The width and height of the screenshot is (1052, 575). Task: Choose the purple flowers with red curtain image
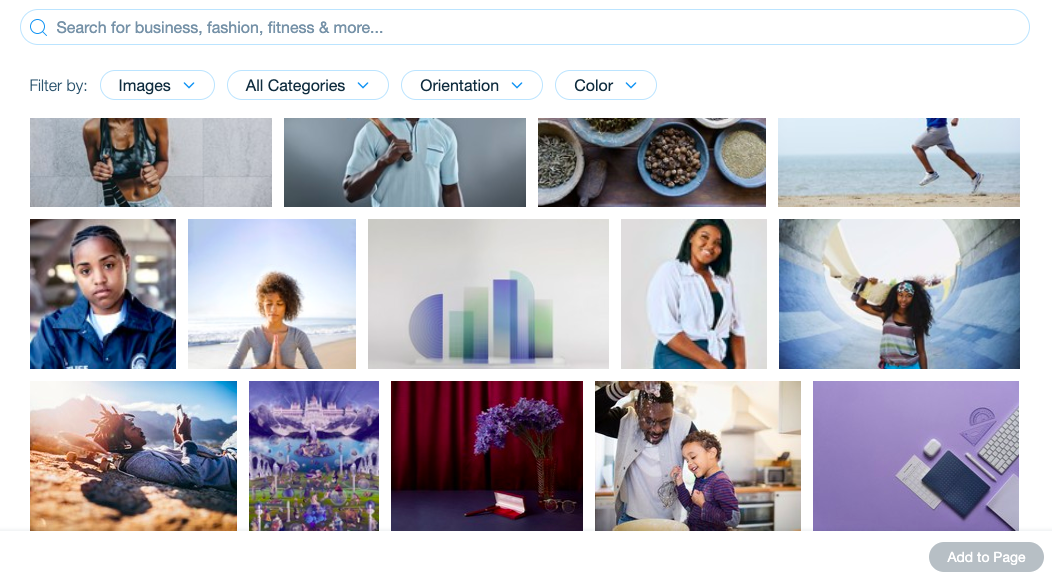point(486,456)
